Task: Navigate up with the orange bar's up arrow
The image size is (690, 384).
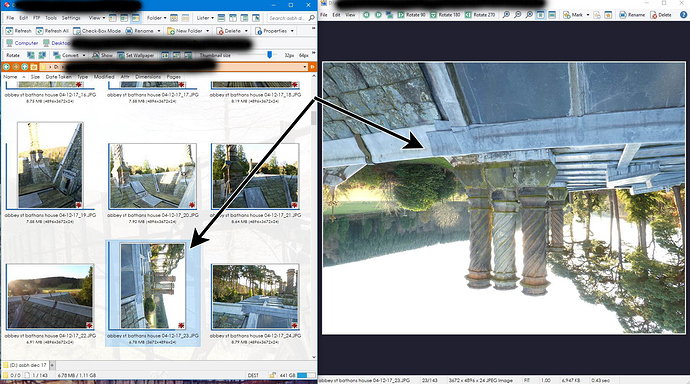Action: [x=25, y=67]
